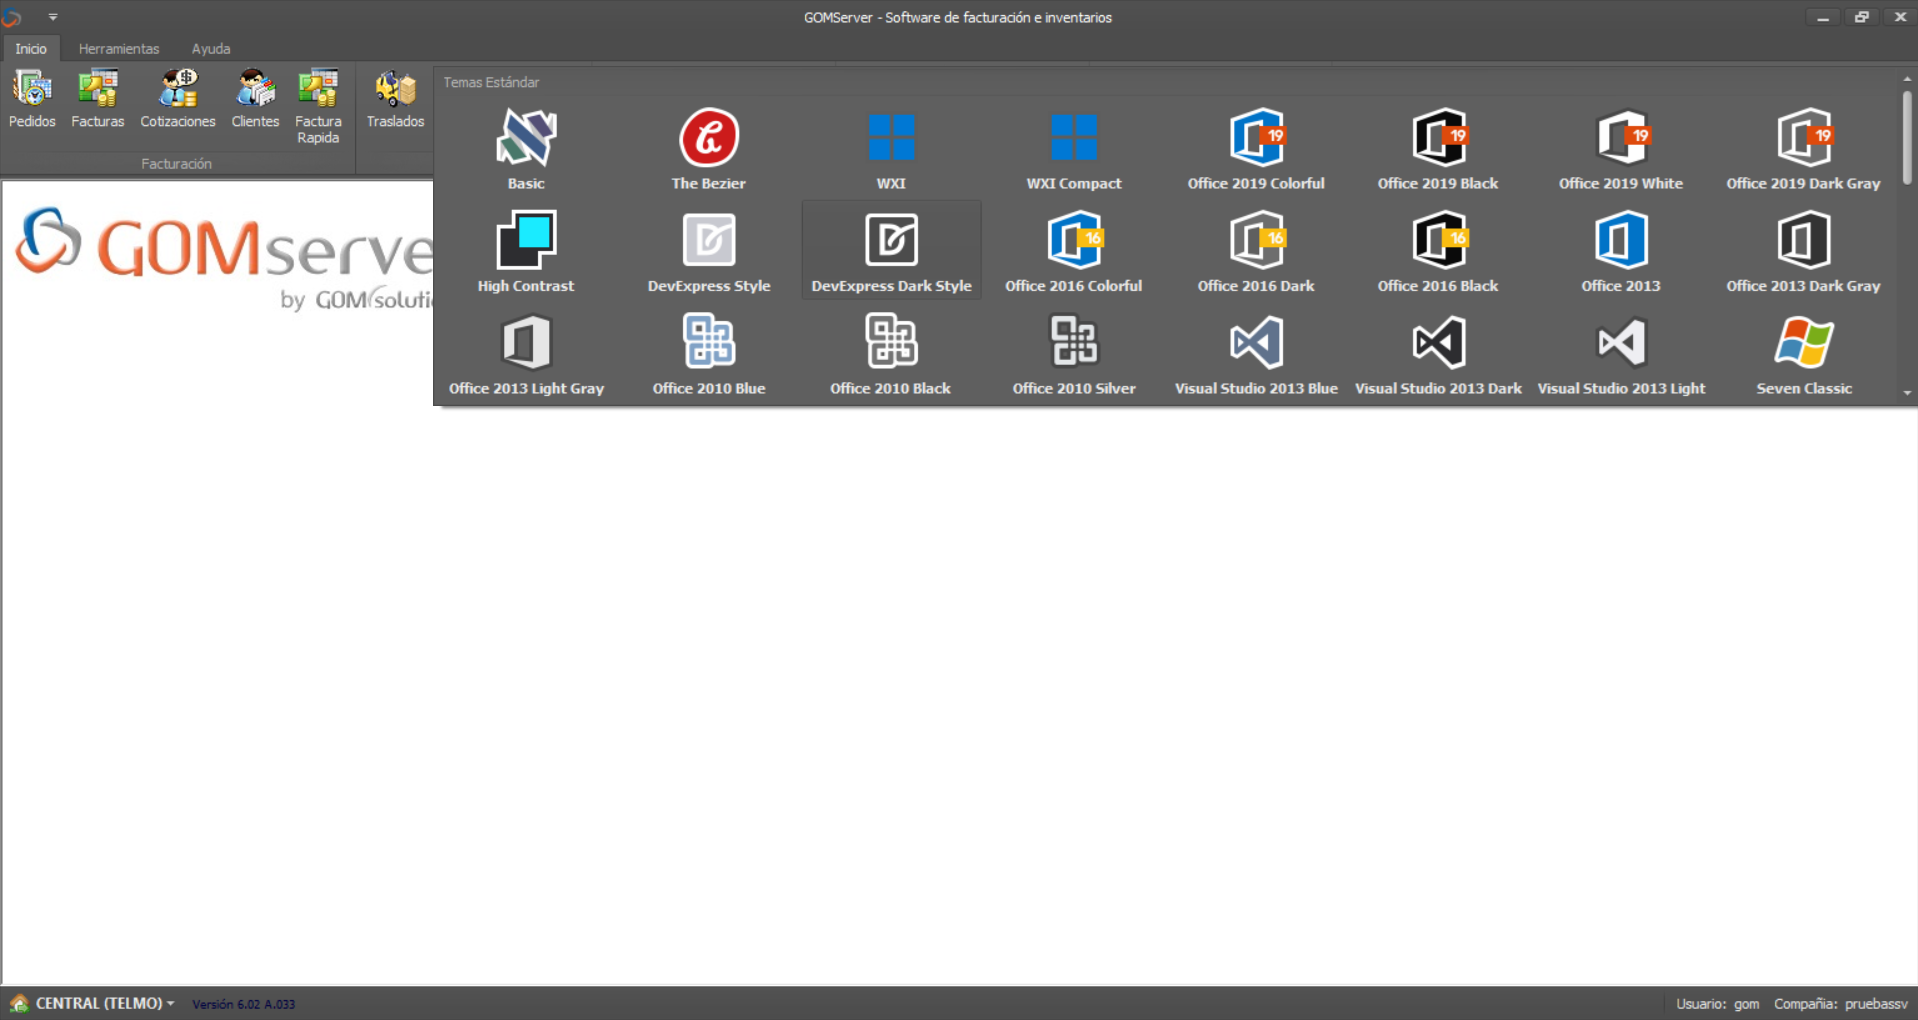The height and width of the screenshot is (1020, 1918).
Task: Apply The Bezier theme
Action: [x=708, y=148]
